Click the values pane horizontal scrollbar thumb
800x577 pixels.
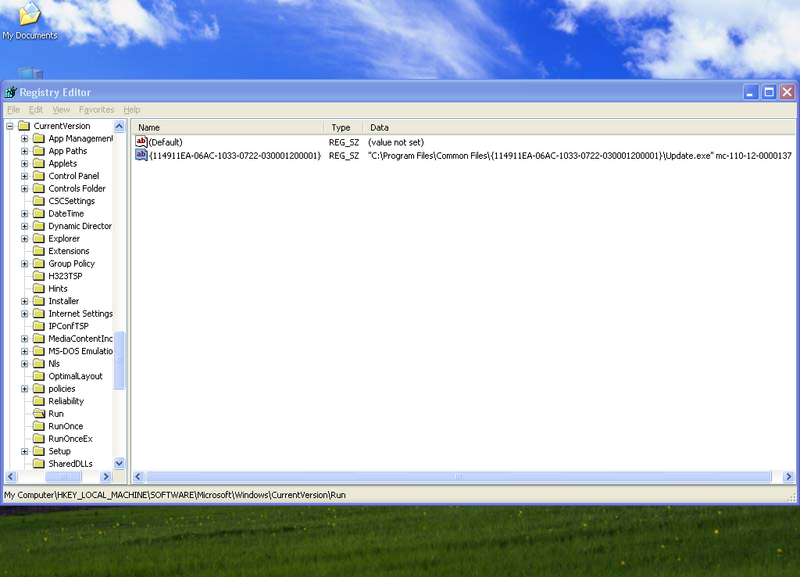click(458, 476)
